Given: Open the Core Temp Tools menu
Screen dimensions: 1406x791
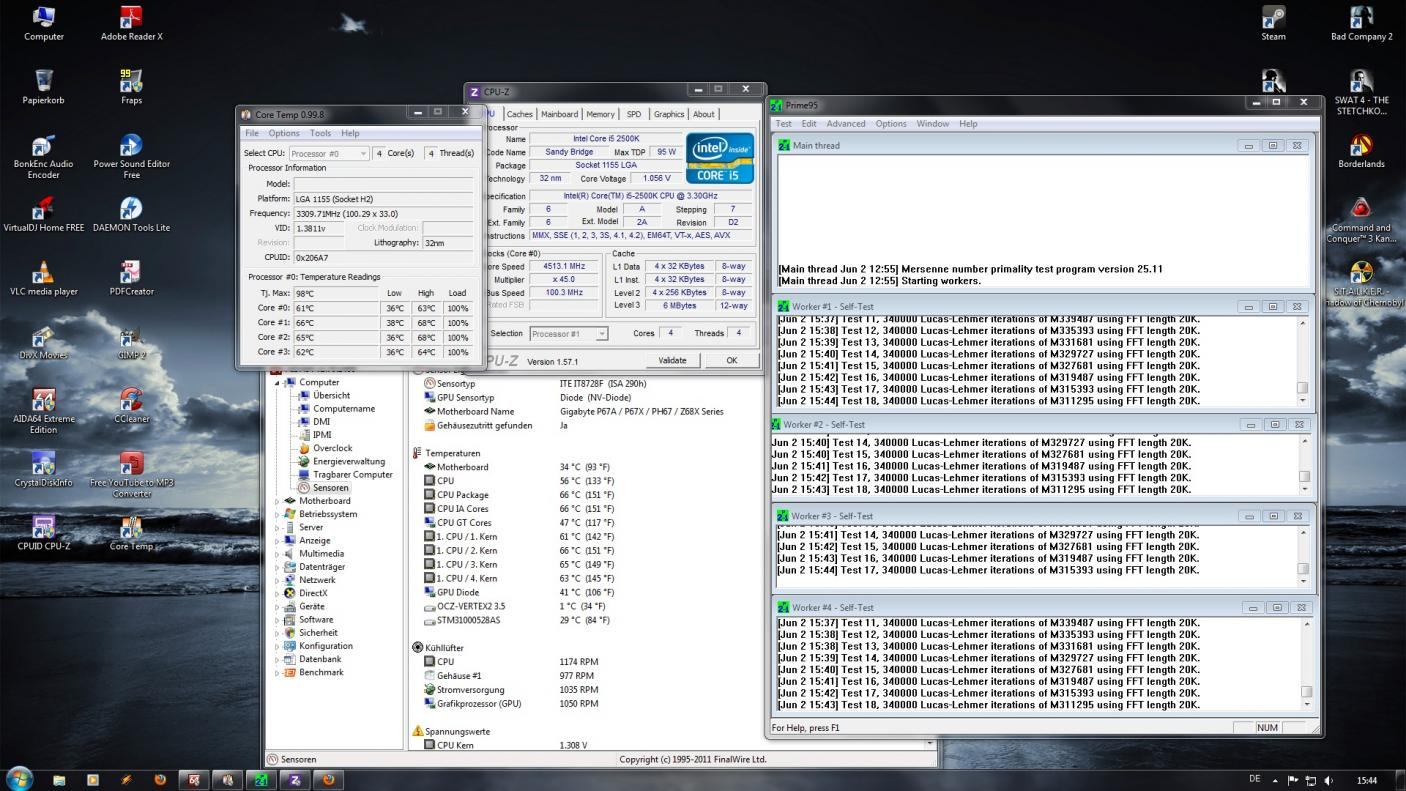Looking at the screenshot, I should pos(320,133).
